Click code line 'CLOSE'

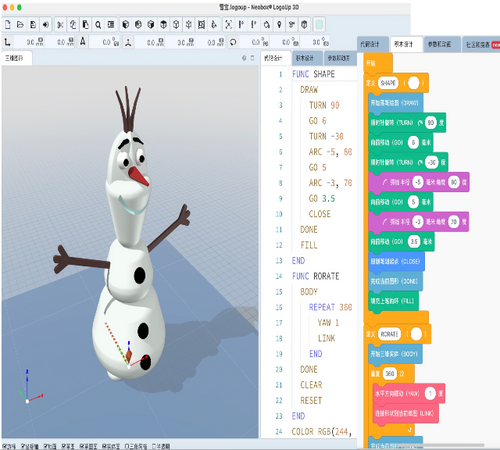pos(320,214)
